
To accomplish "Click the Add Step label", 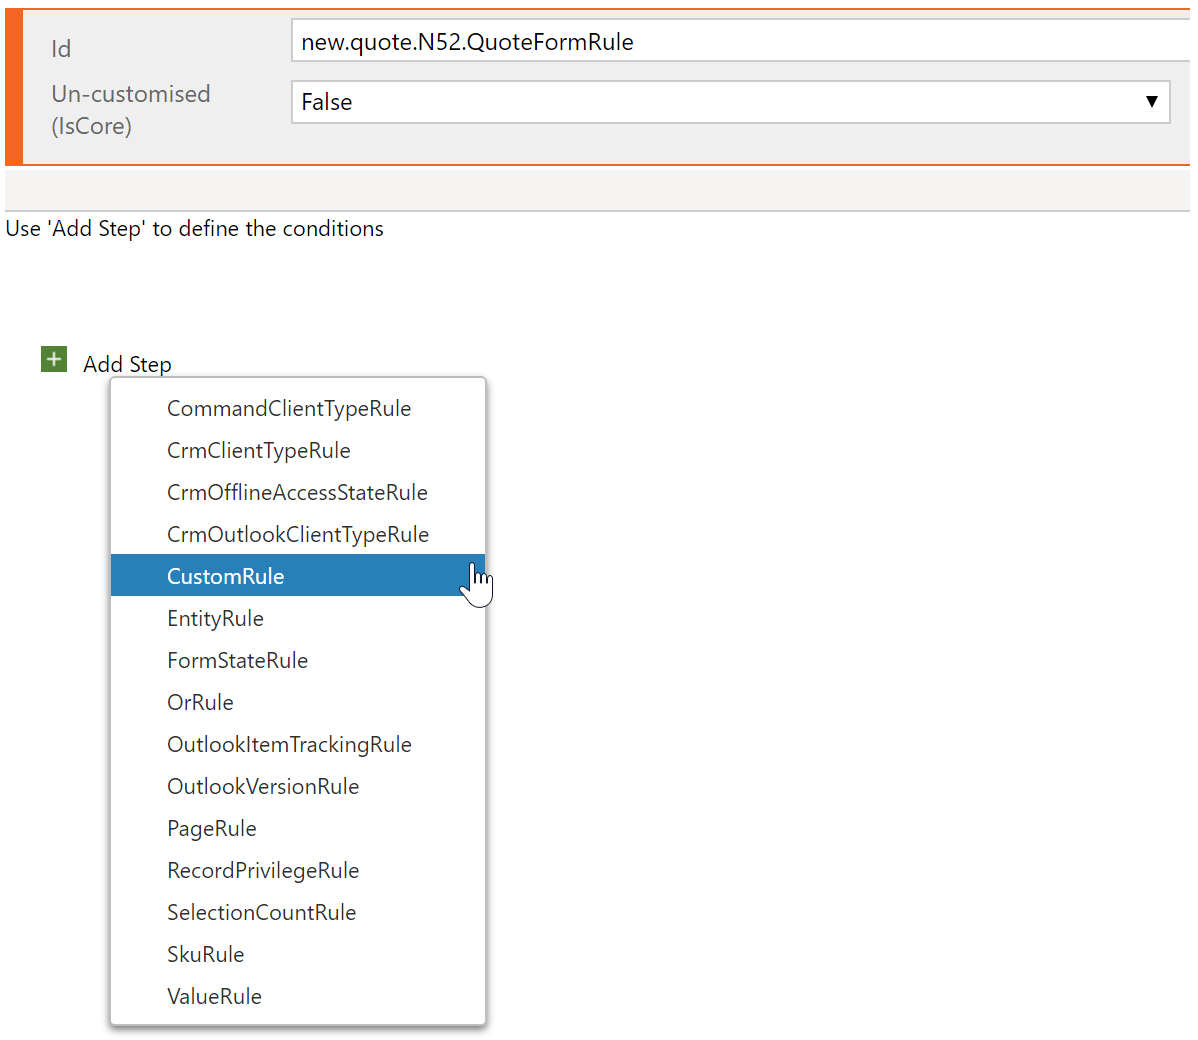I will (x=127, y=363).
